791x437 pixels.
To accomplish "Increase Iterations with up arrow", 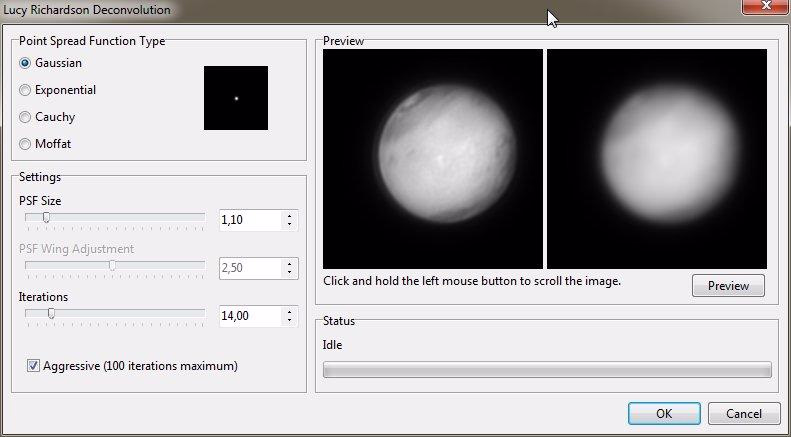I will click(289, 311).
